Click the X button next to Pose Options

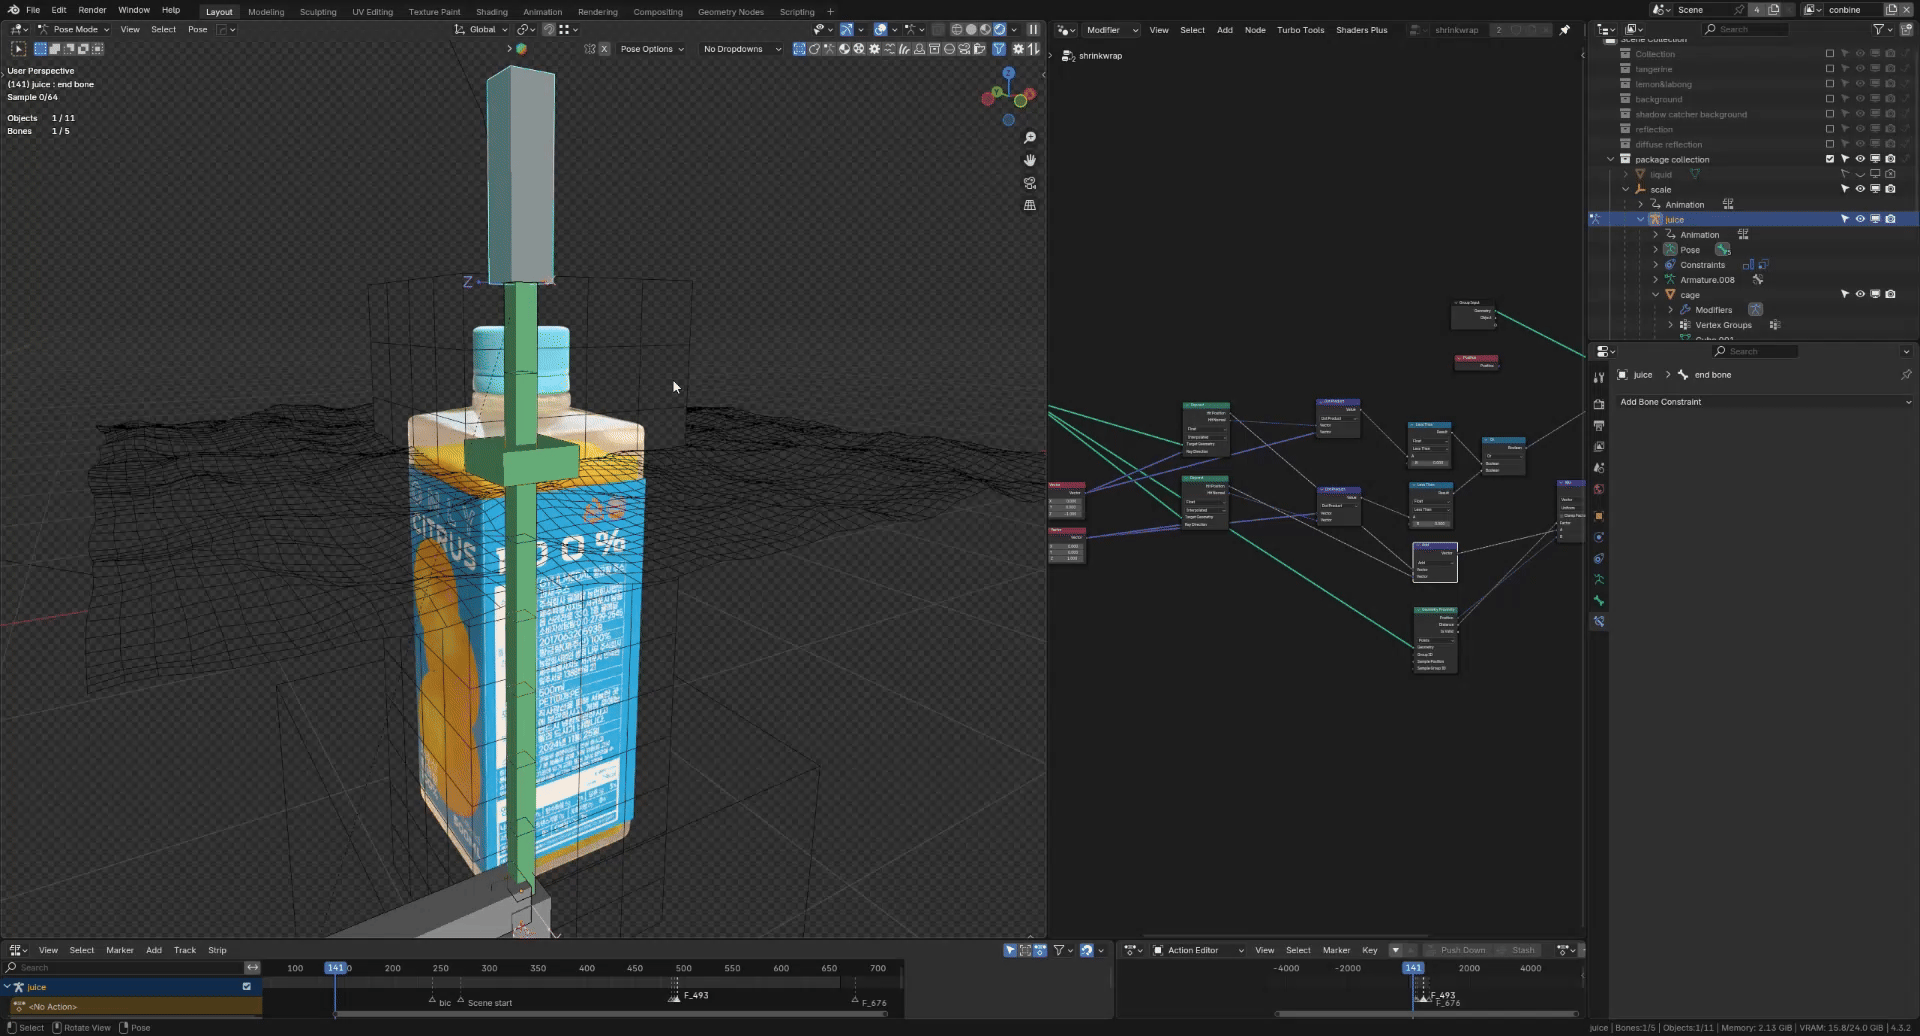pos(604,48)
